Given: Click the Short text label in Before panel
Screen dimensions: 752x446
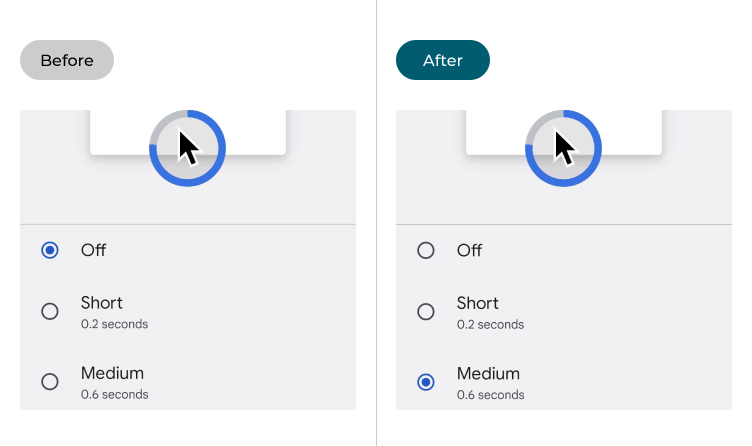Looking at the screenshot, I should pos(102,303).
